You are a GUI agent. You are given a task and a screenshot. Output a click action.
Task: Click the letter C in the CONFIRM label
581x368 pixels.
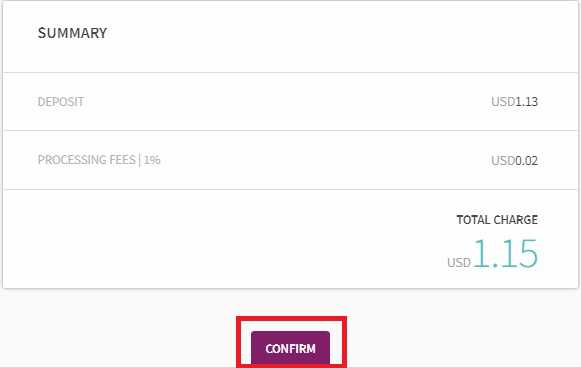[x=269, y=349]
